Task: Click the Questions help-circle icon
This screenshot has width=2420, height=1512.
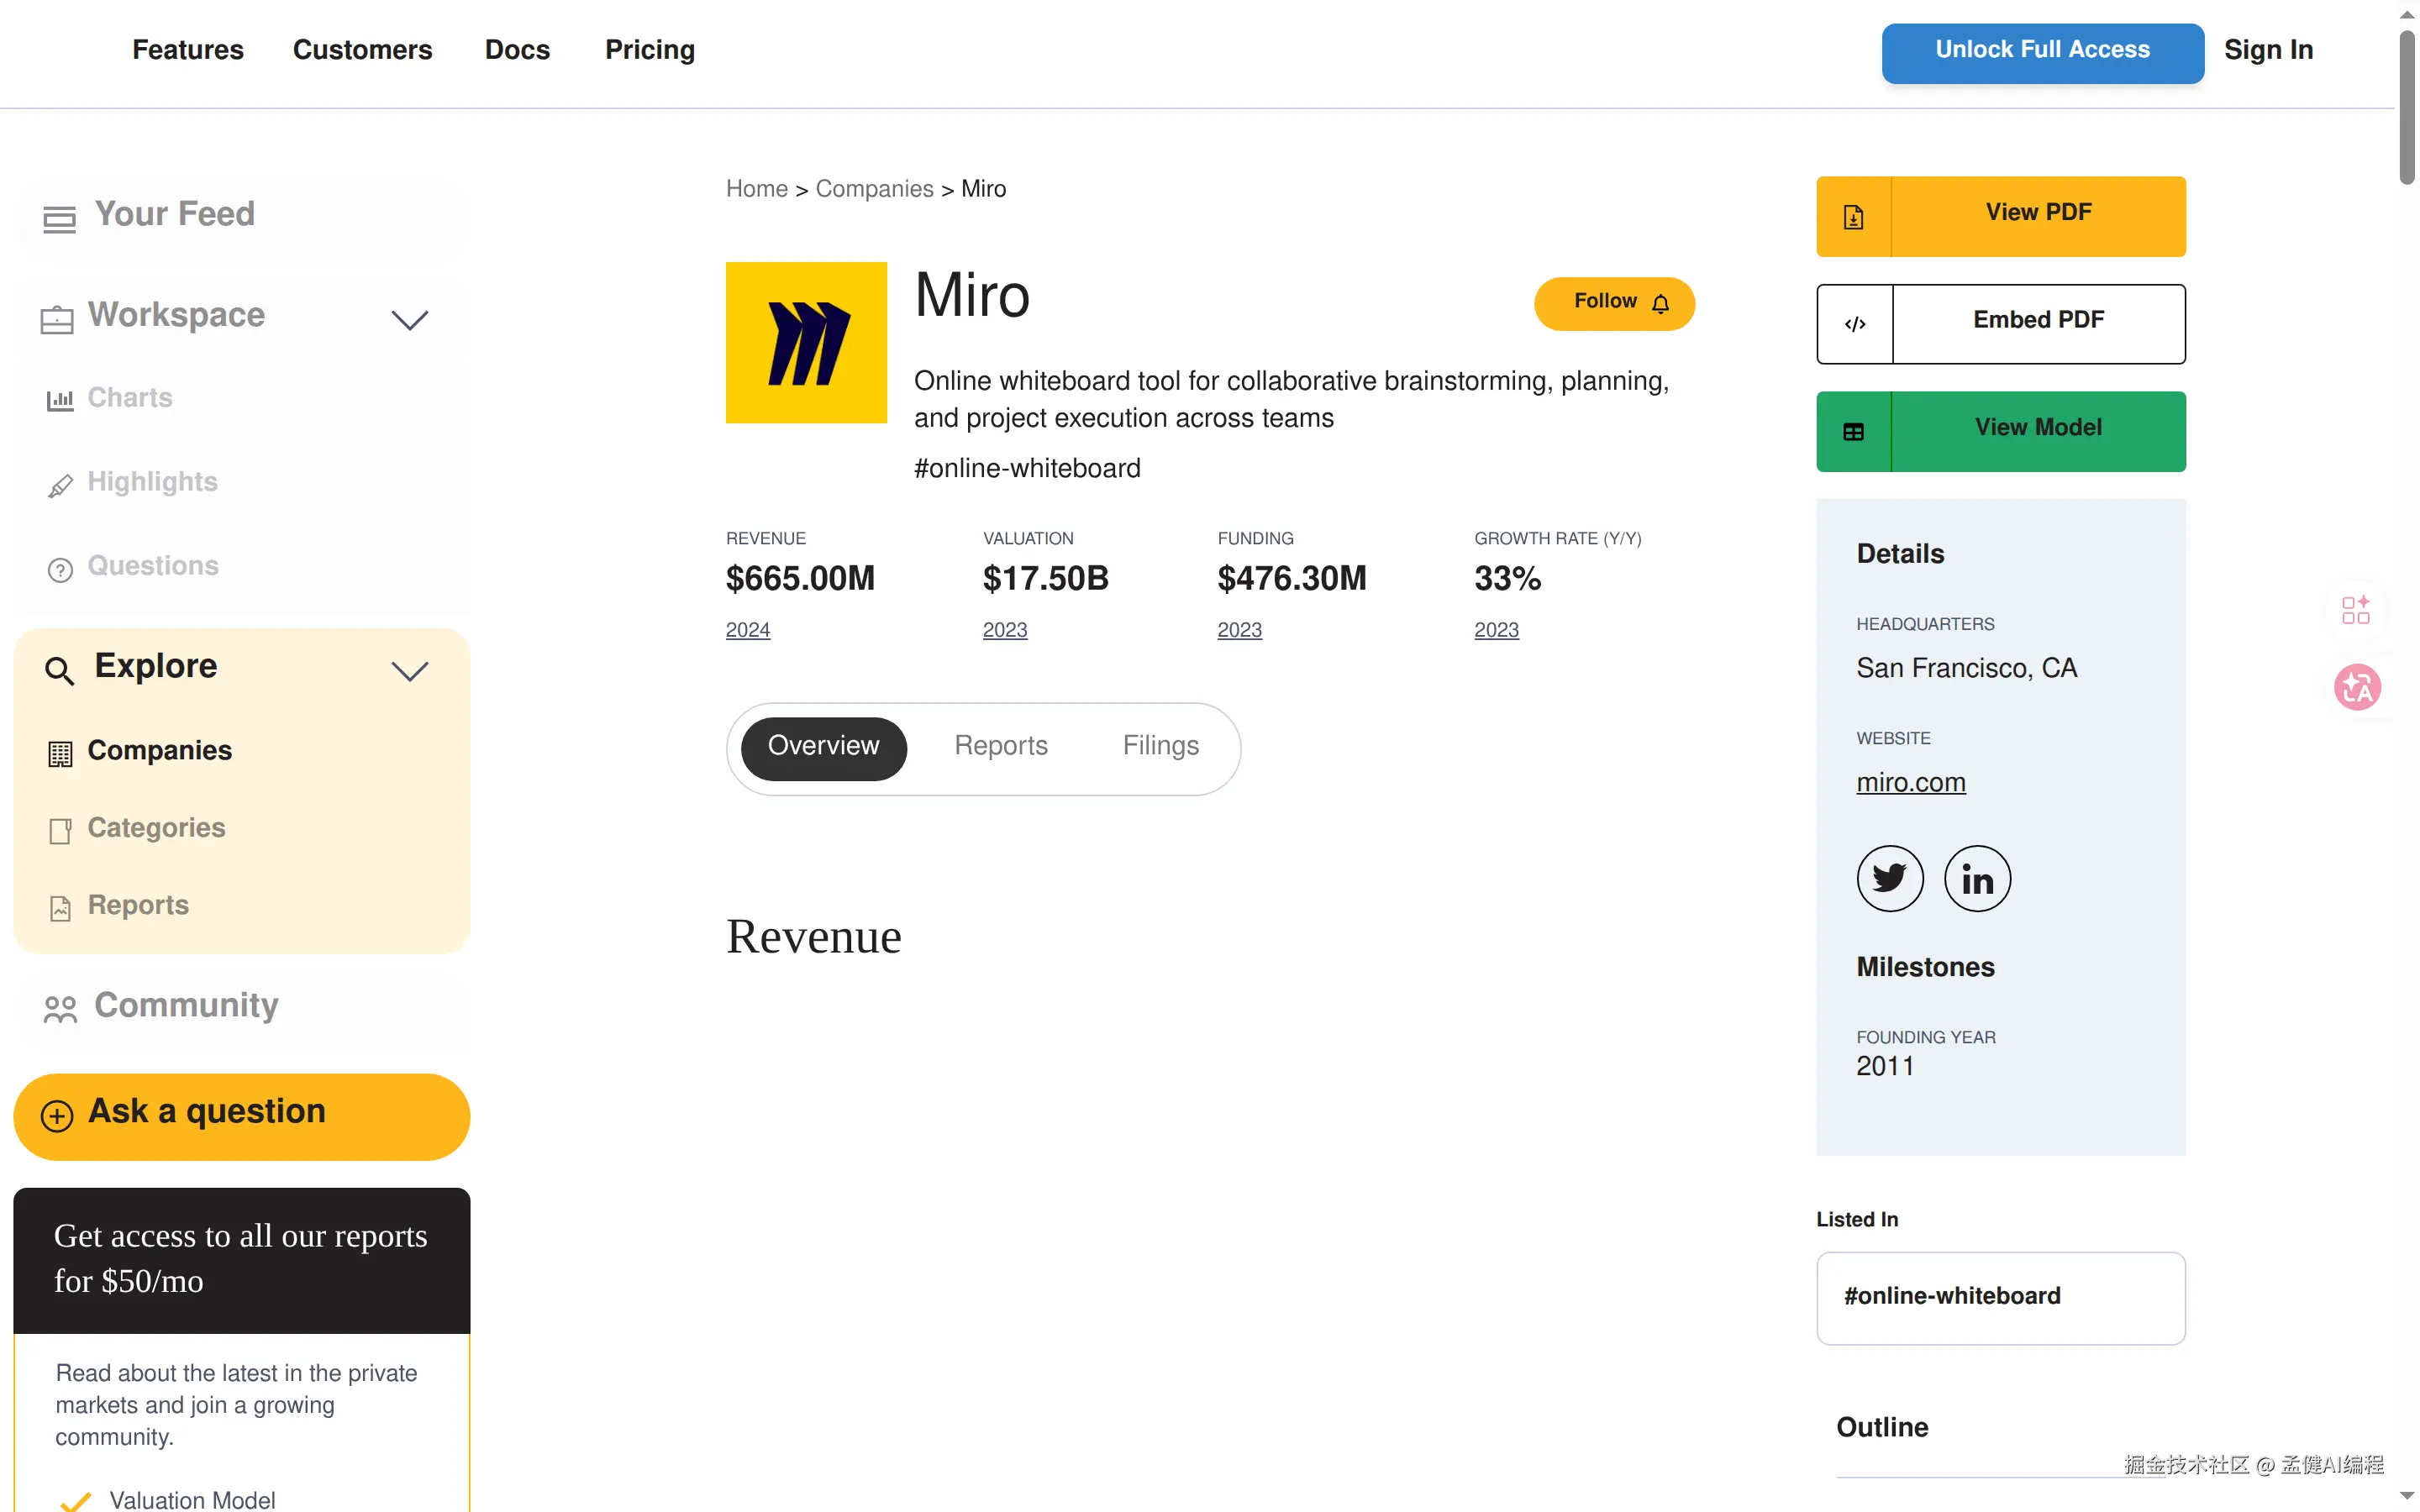Action: [x=60, y=569]
